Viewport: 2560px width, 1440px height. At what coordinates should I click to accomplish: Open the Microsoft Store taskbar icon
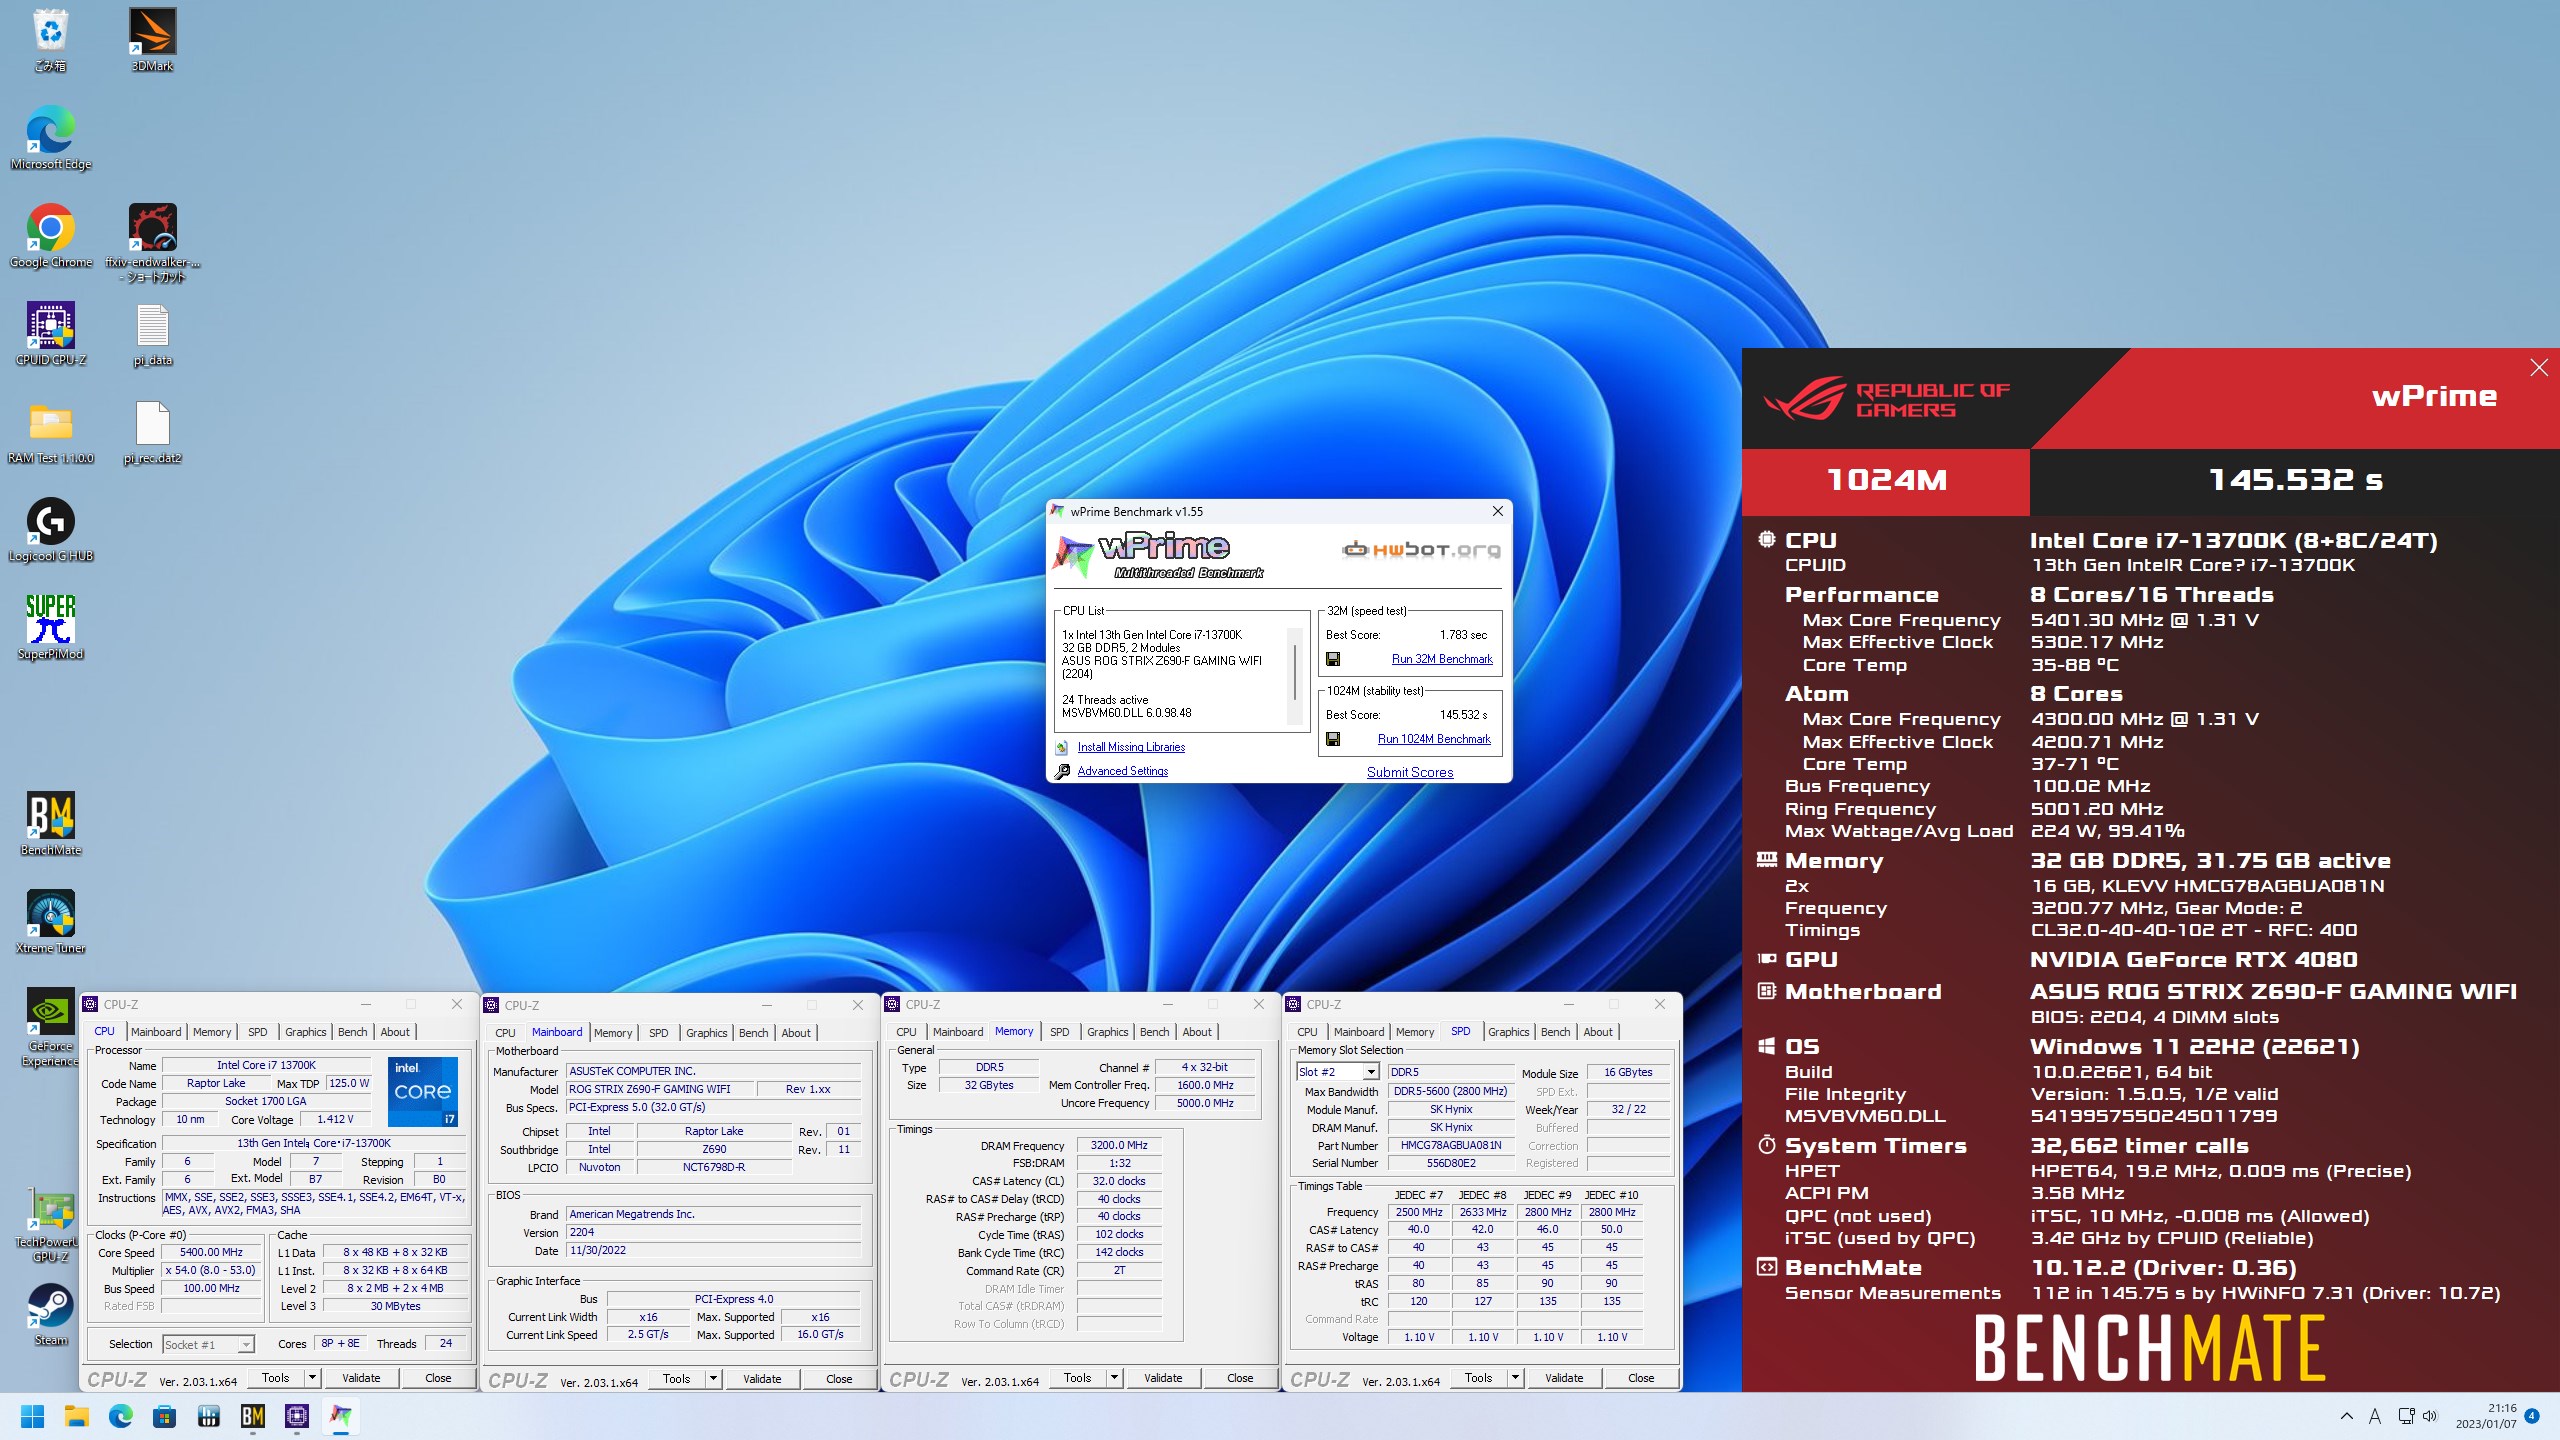pos(164,1416)
